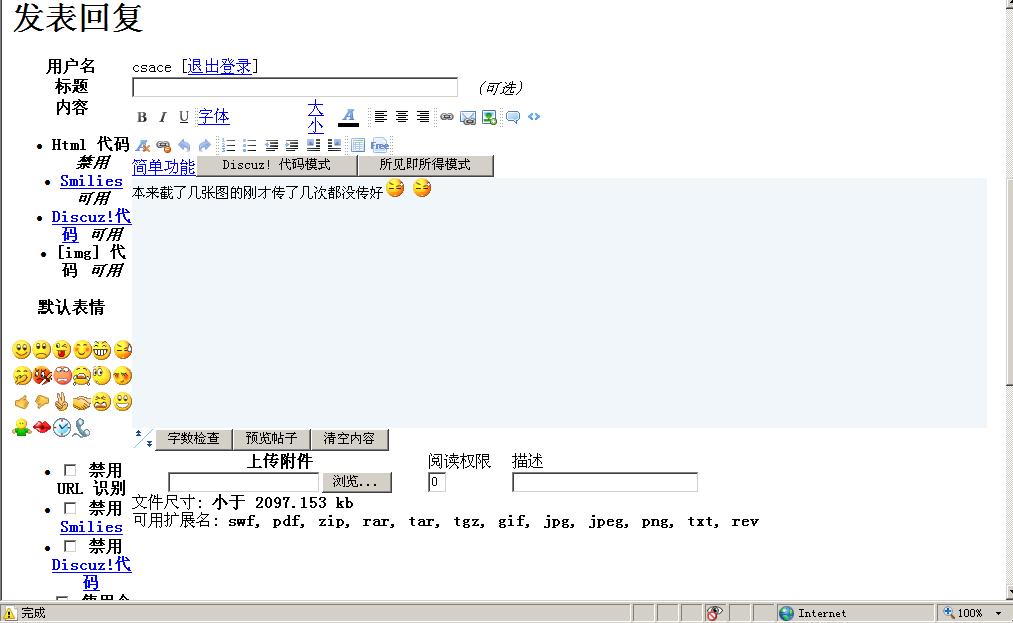Viewport: 1013px width, 623px height.
Task: Undo last edit with left arrow icon
Action: pos(184,145)
